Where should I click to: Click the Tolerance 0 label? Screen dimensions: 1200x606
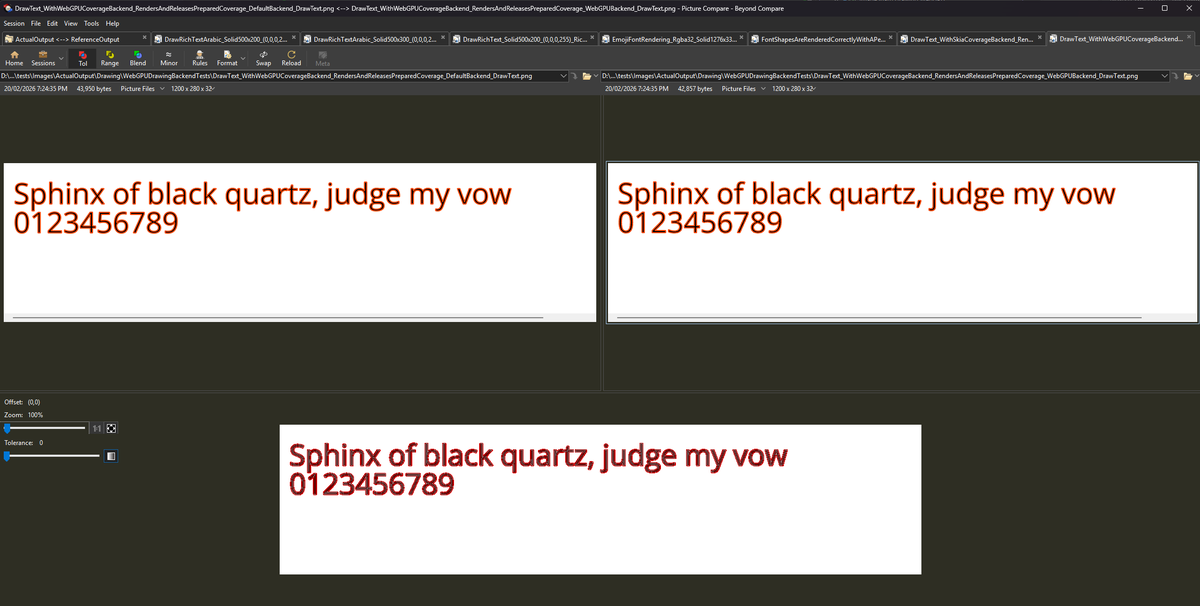tap(23, 442)
